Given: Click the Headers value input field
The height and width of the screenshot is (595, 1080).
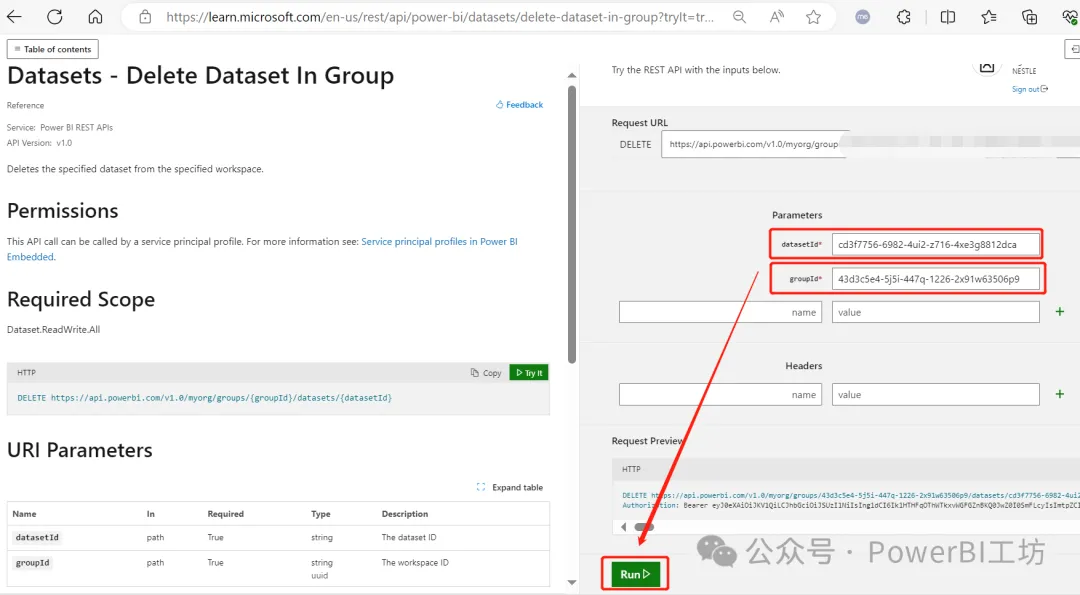Looking at the screenshot, I should click(935, 395).
